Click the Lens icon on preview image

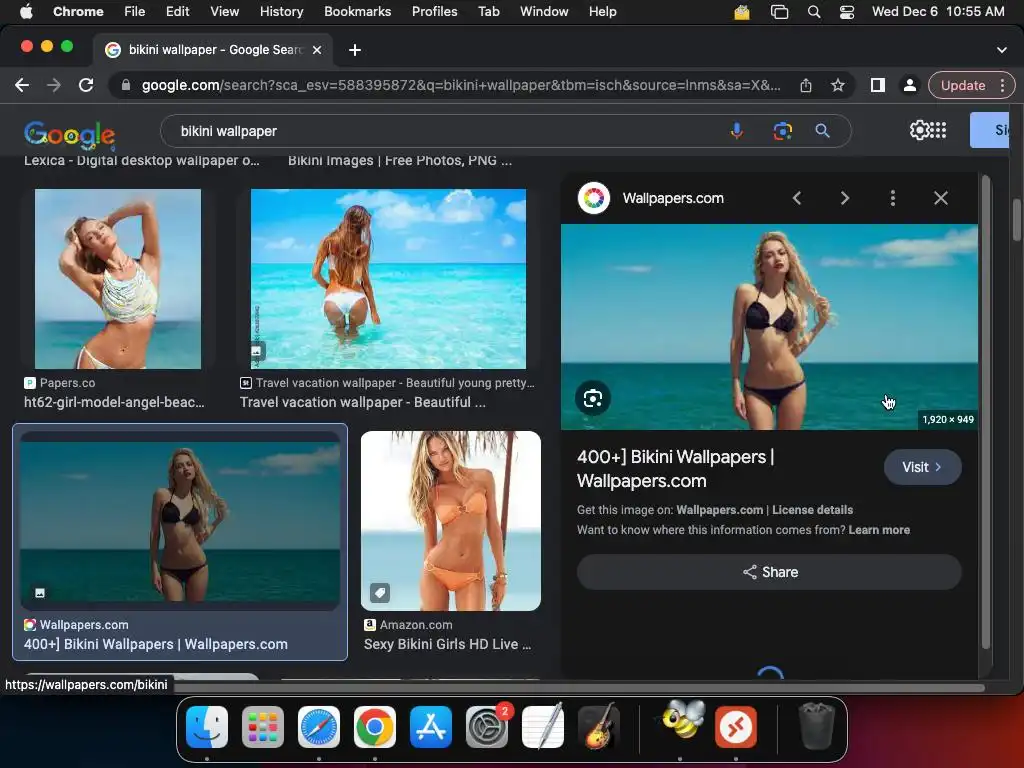tap(593, 398)
